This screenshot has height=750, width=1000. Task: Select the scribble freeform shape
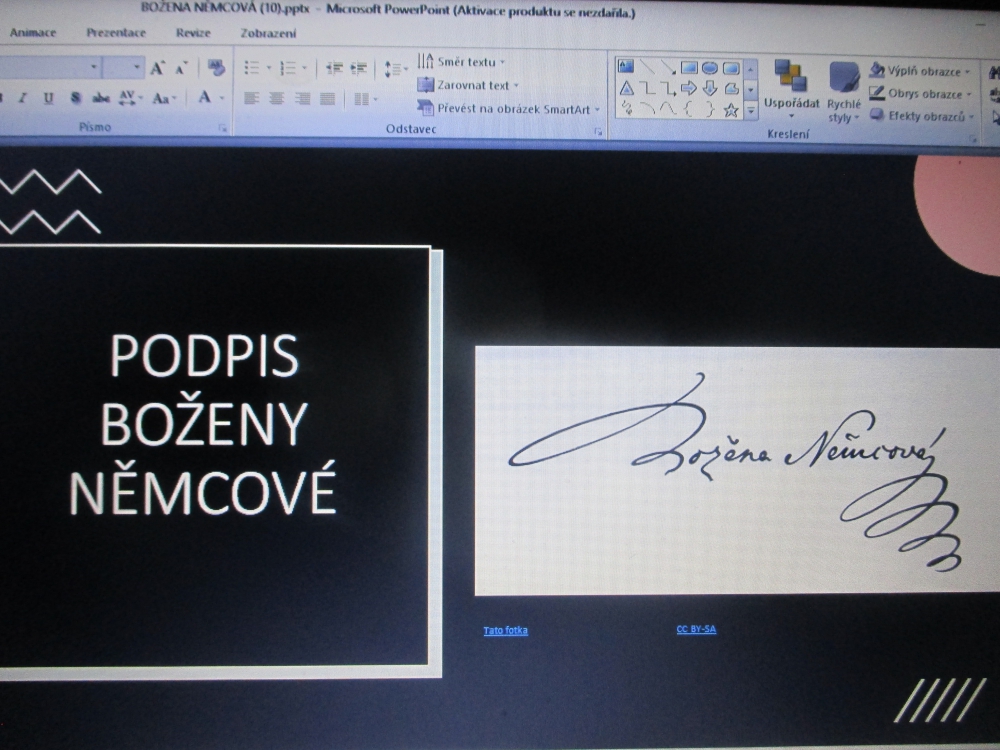click(x=627, y=108)
